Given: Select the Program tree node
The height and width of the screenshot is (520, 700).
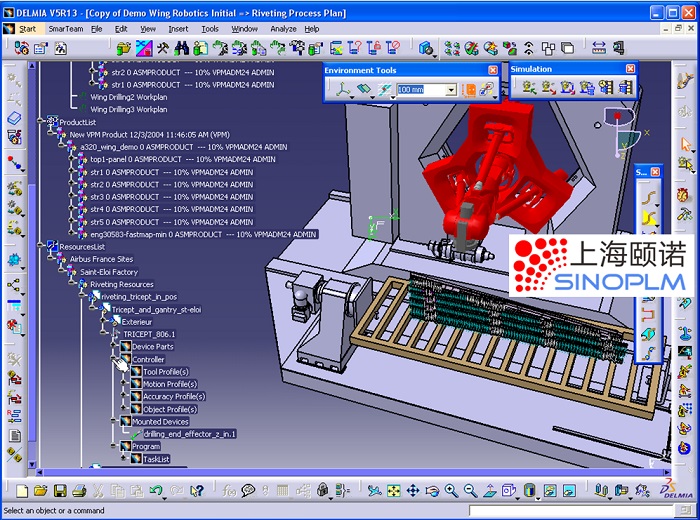Looking at the screenshot, I should coord(146,446).
